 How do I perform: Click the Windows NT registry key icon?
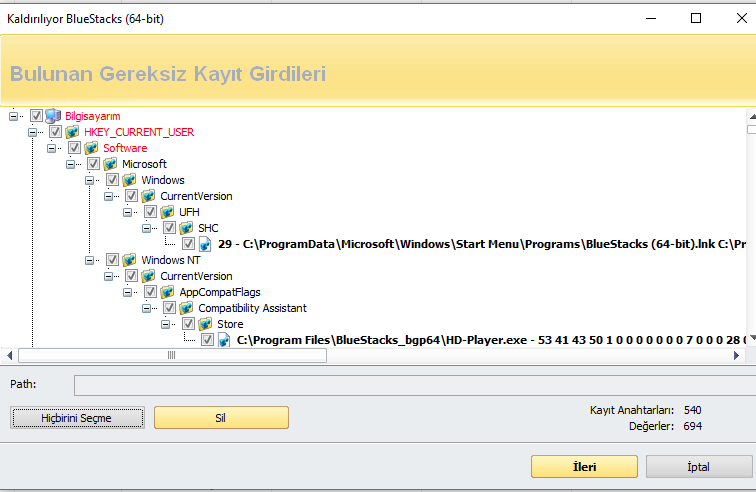coord(129,260)
